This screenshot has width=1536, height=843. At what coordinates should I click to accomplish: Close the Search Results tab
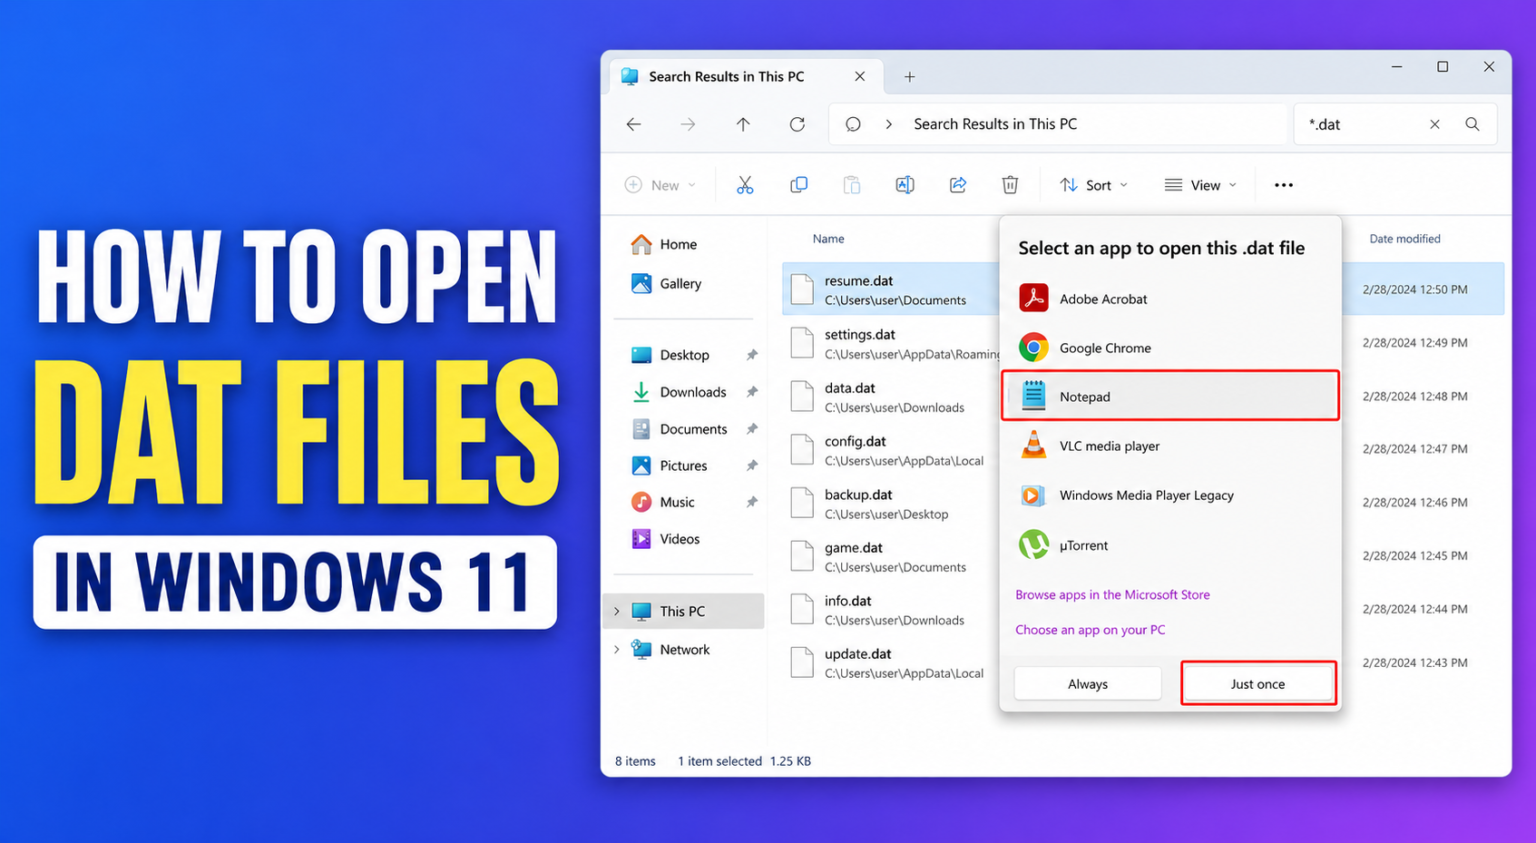pos(860,77)
